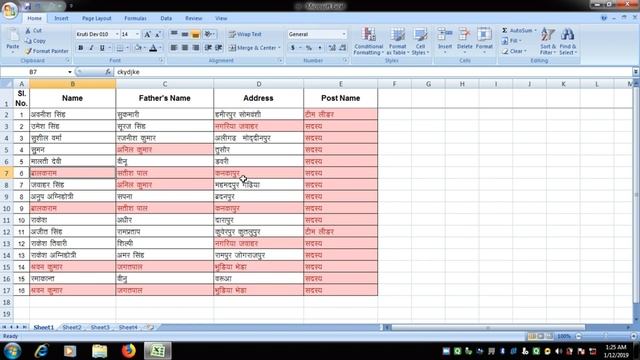The height and width of the screenshot is (360, 640).
Task: Launch Firefox from the taskbar
Action: click(129, 351)
